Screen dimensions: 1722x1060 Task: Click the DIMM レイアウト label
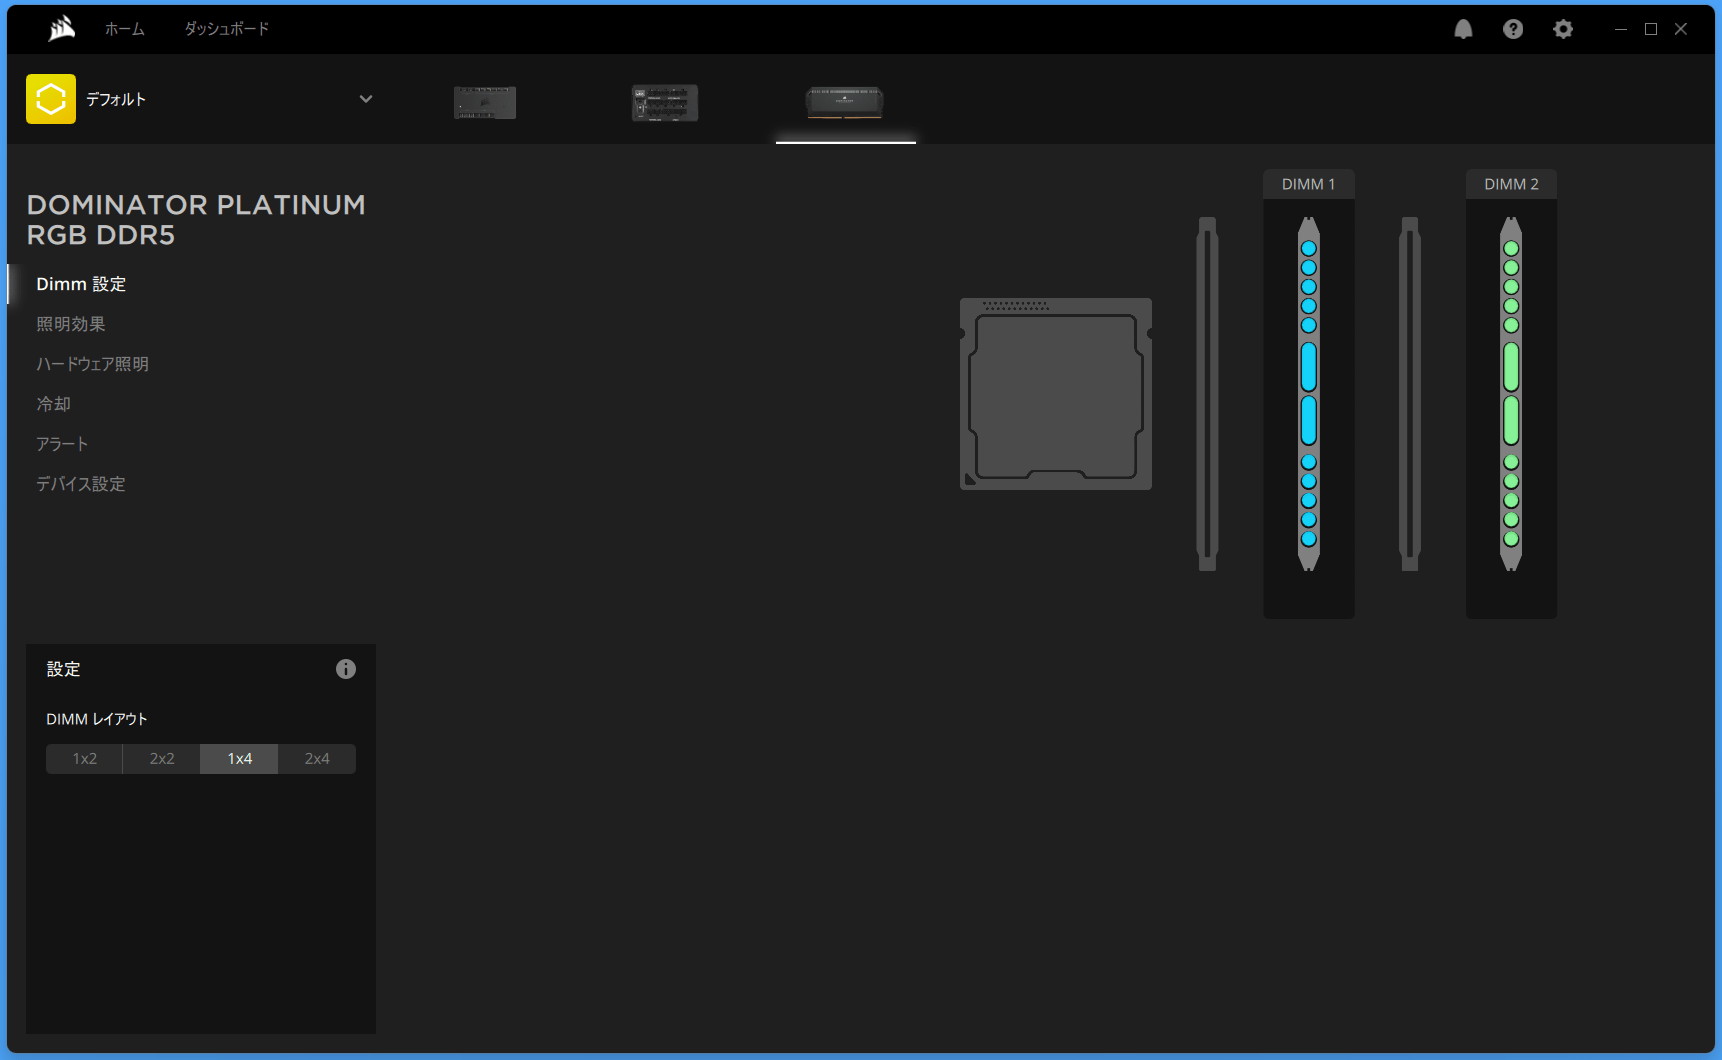click(x=97, y=719)
